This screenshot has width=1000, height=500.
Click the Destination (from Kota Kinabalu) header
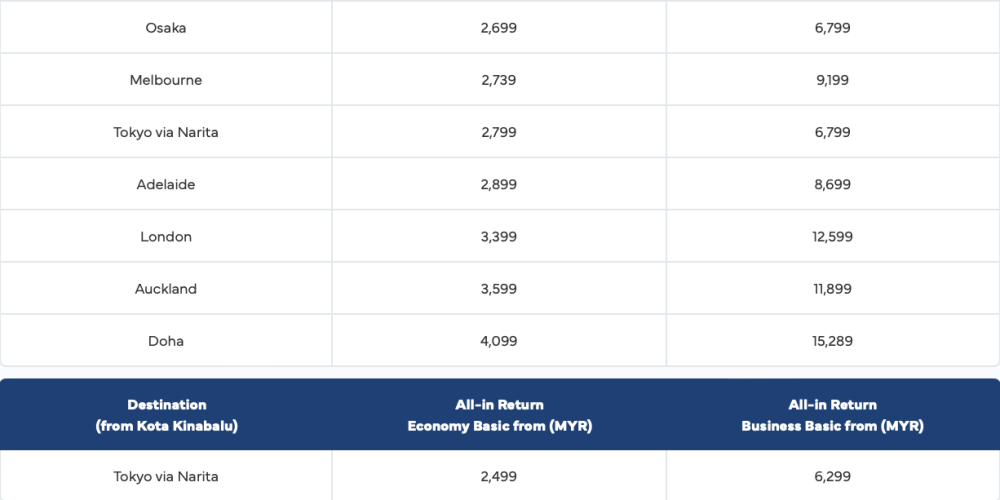pyautogui.click(x=167, y=415)
